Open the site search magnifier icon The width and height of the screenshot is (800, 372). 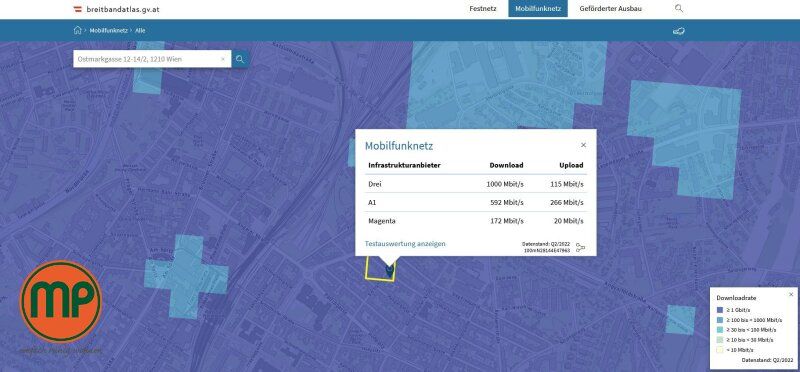click(x=679, y=8)
